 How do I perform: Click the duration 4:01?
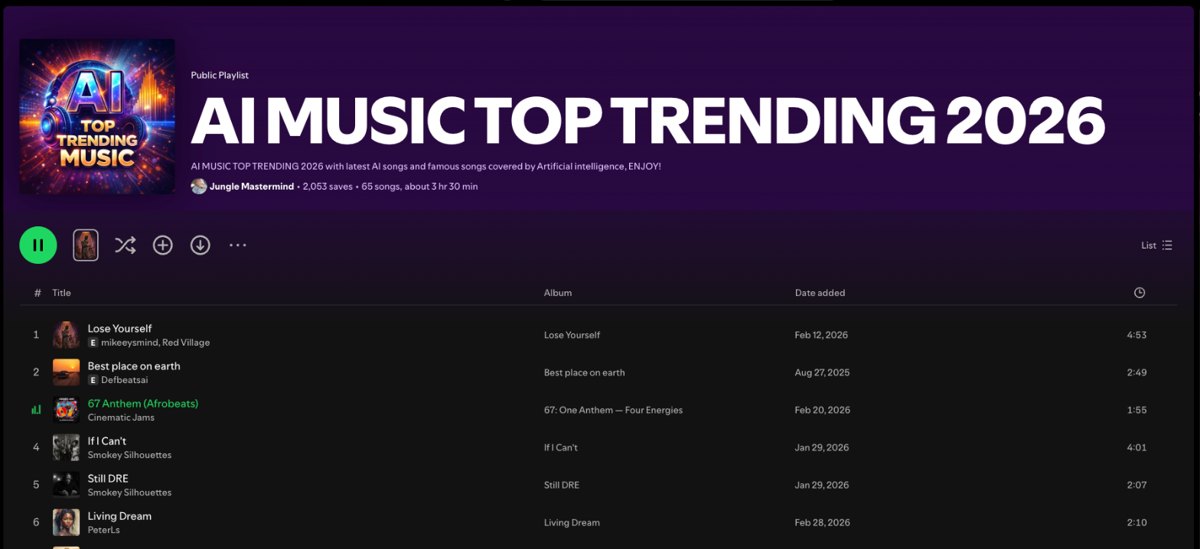click(1136, 448)
